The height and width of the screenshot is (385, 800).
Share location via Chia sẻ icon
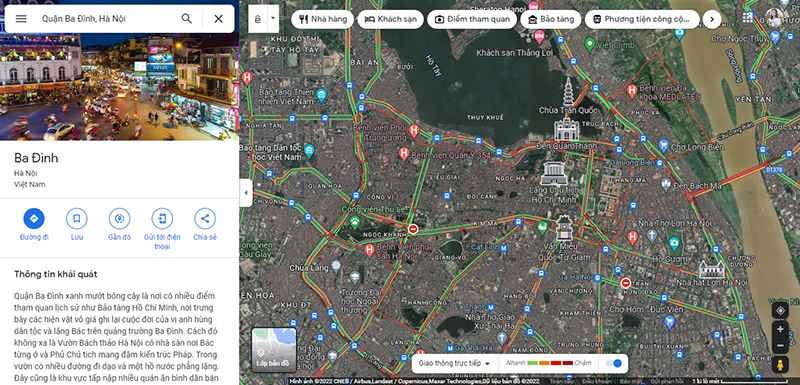(x=205, y=219)
